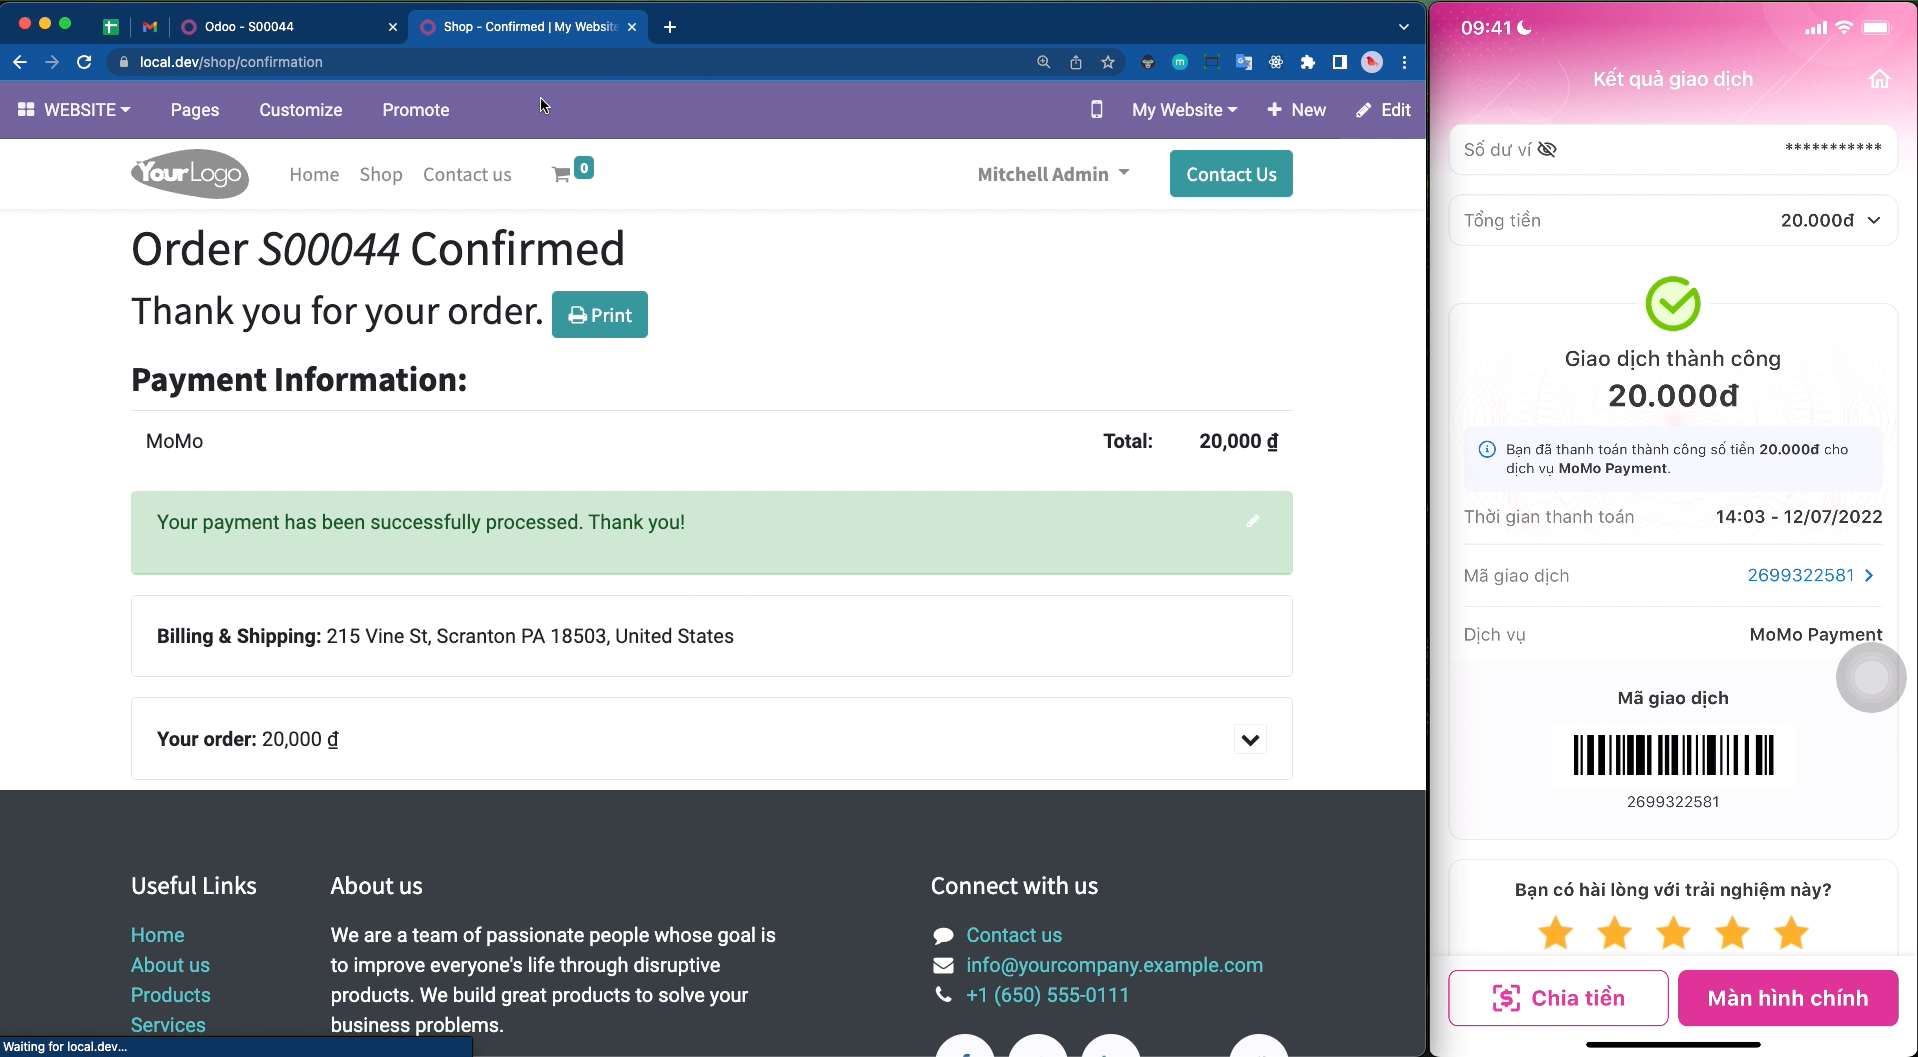Open footer Services link

168,1025
